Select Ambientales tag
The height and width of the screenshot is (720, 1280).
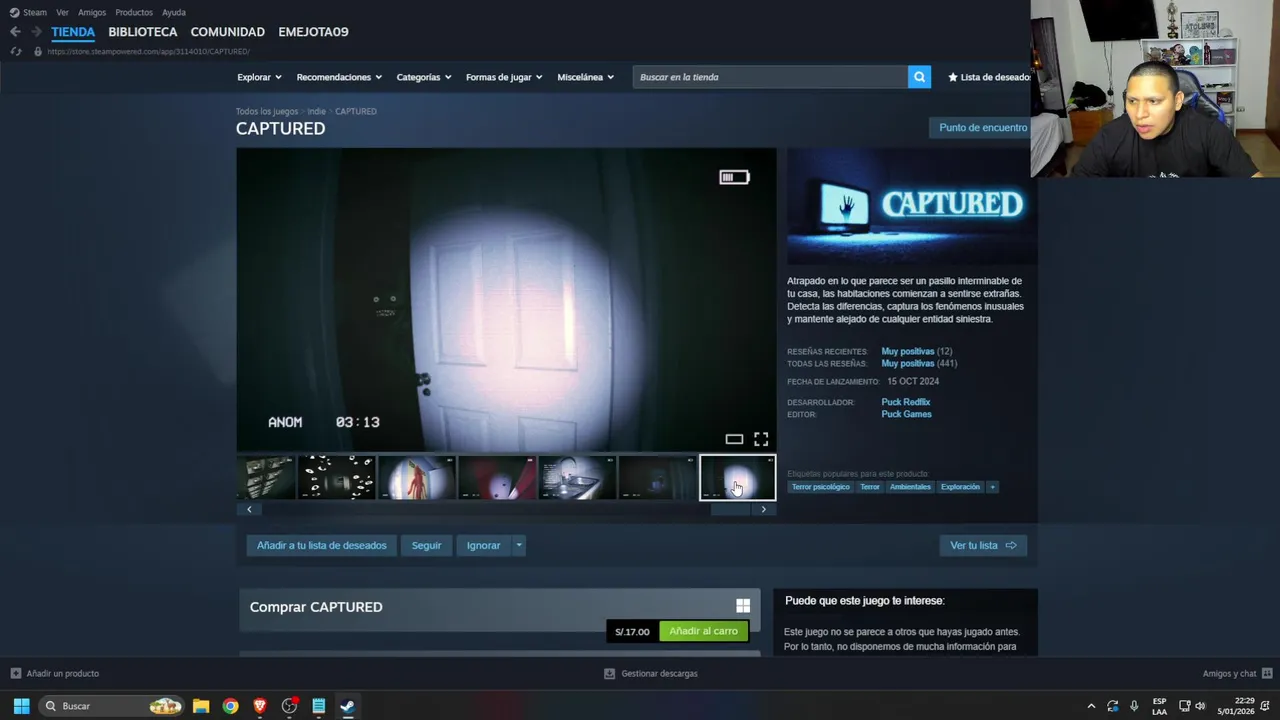[x=910, y=487]
